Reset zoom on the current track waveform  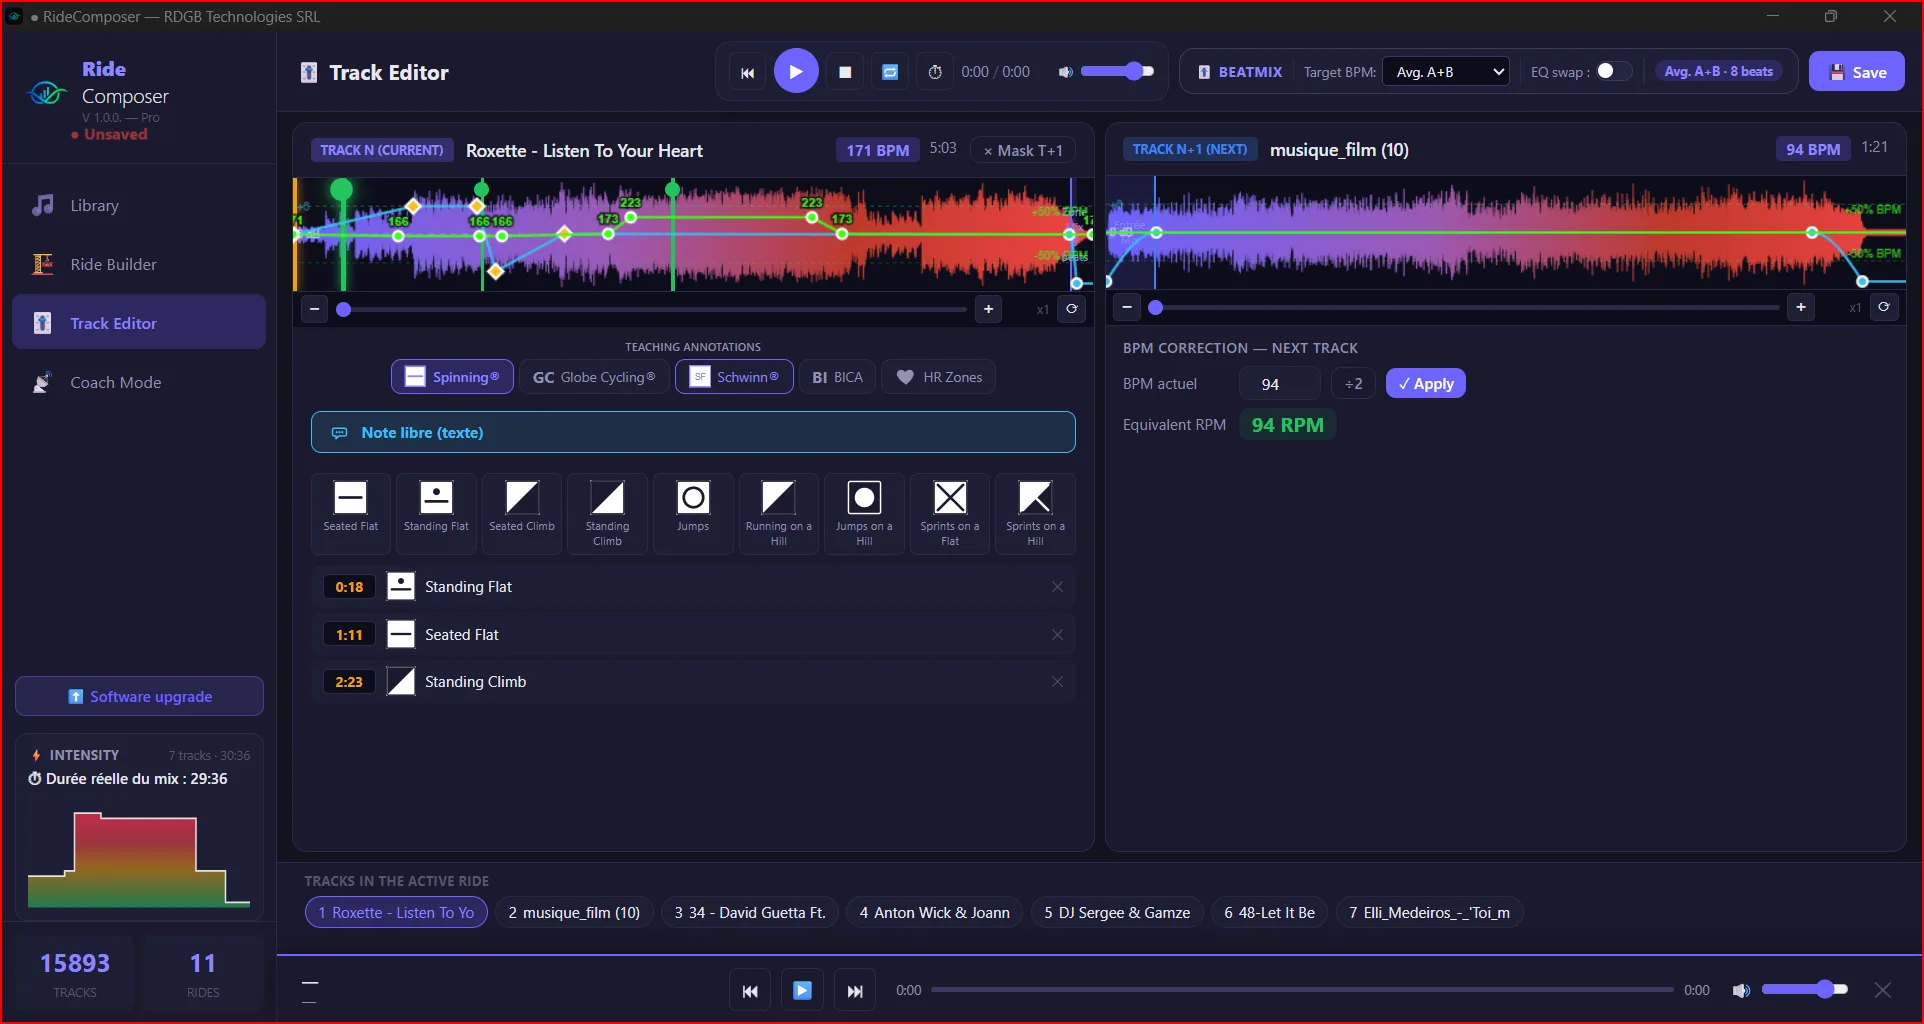pos(1072,309)
